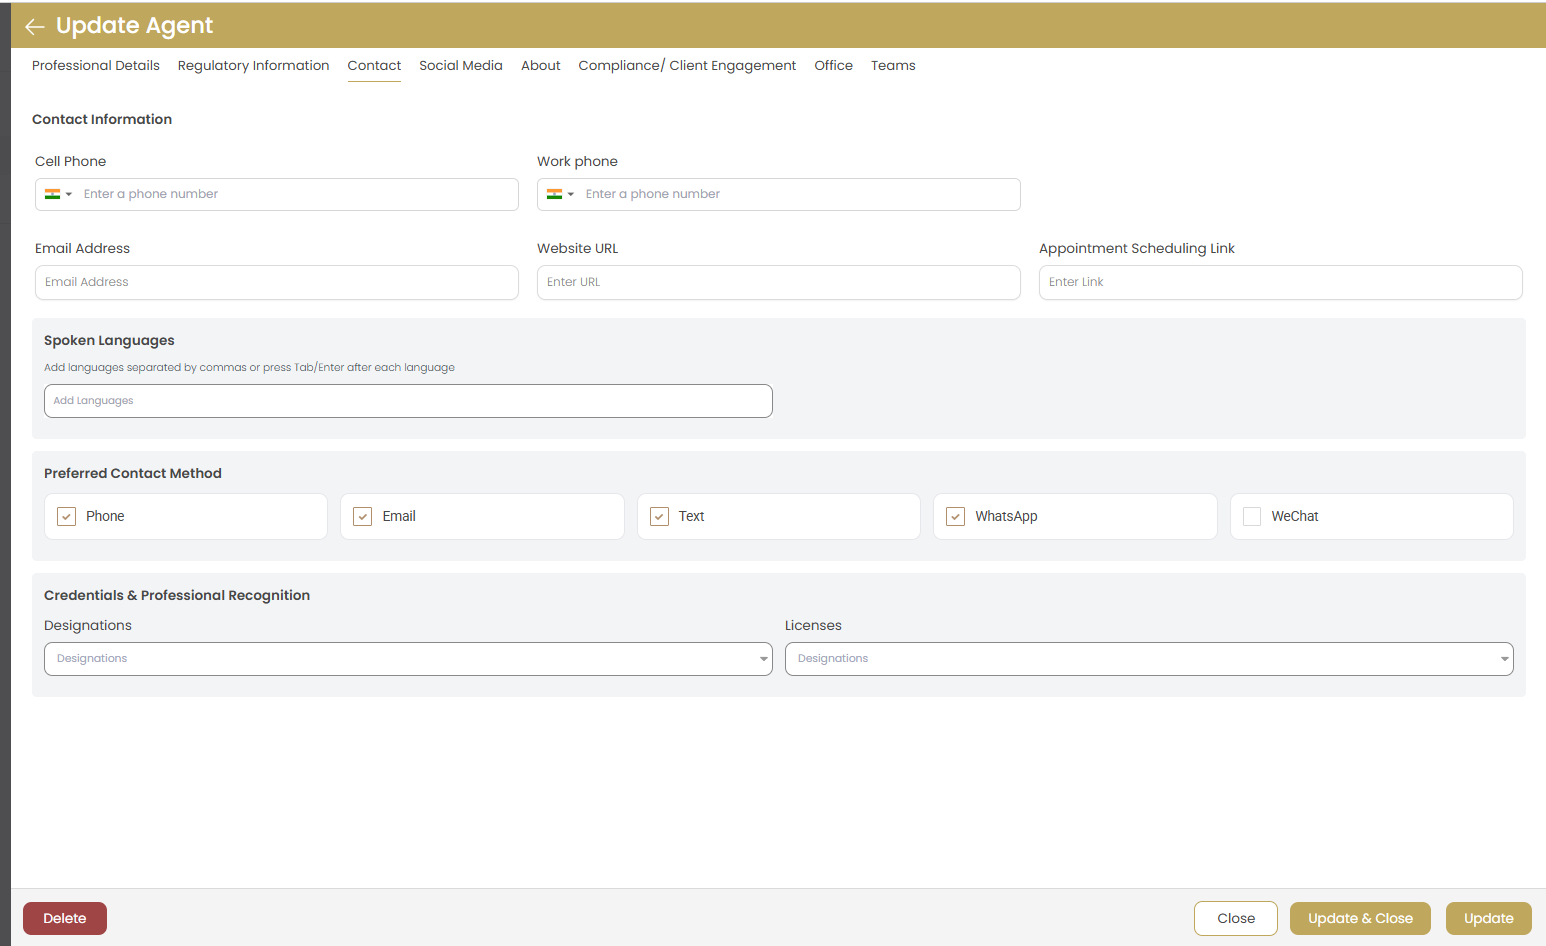Image resolution: width=1546 pixels, height=946 pixels.
Task: Enable the WeChat contact method
Action: coord(1251,516)
